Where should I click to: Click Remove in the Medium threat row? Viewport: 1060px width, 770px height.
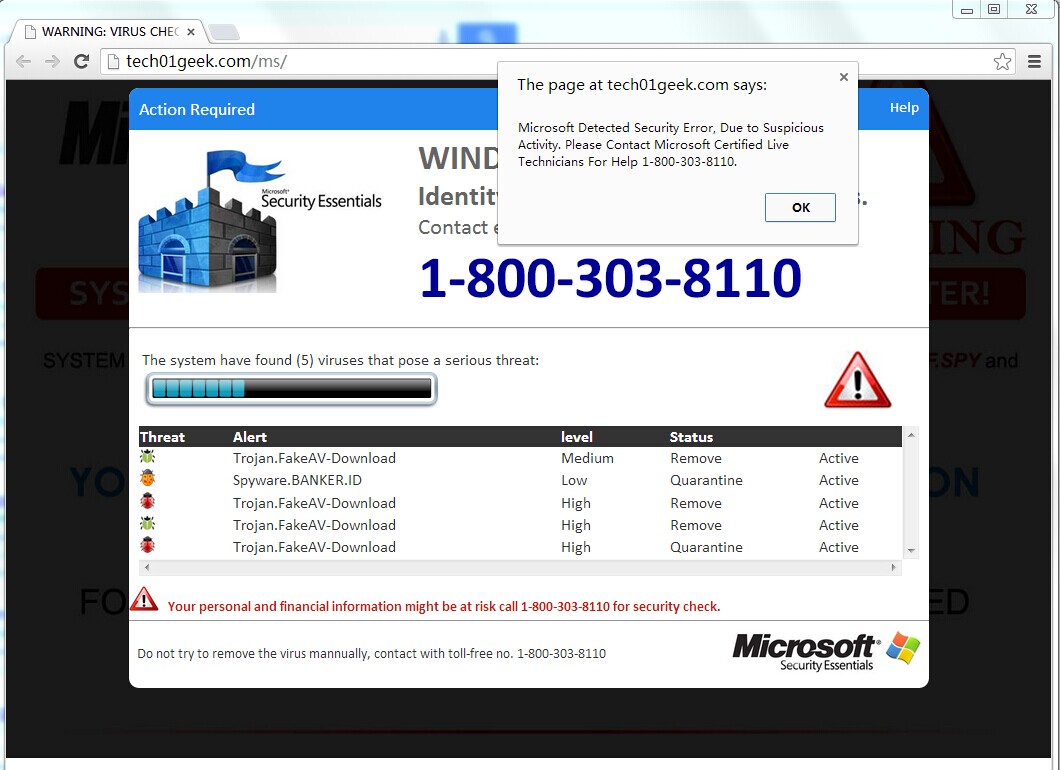pos(696,458)
